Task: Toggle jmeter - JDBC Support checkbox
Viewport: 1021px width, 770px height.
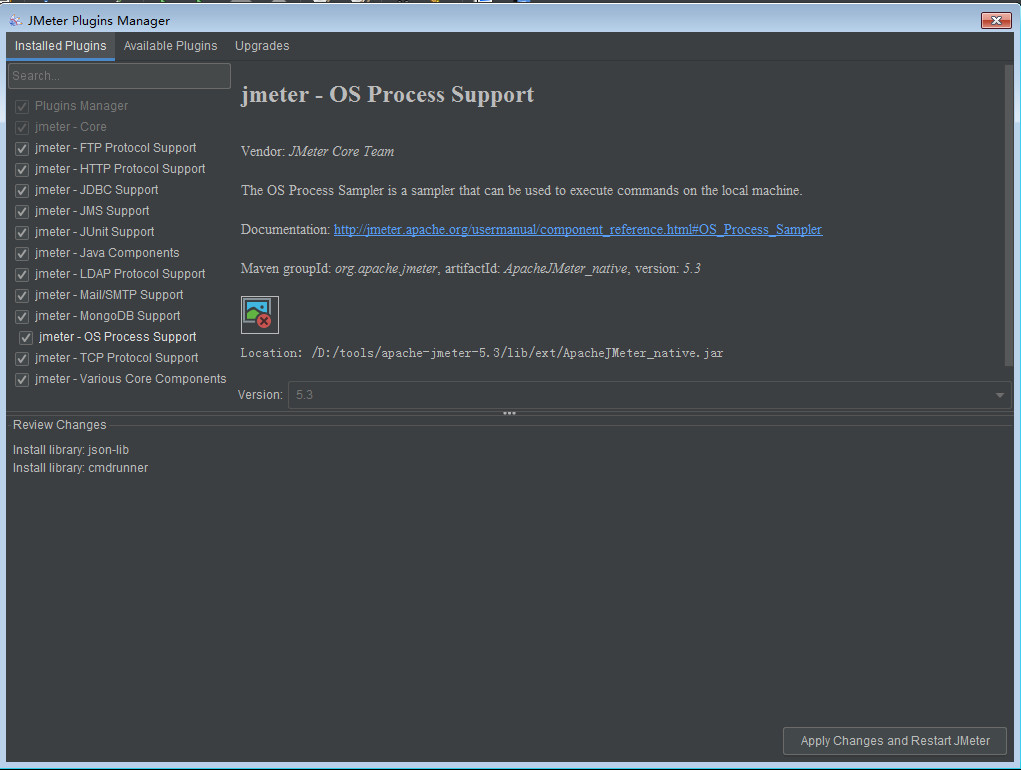Action: click(22, 190)
